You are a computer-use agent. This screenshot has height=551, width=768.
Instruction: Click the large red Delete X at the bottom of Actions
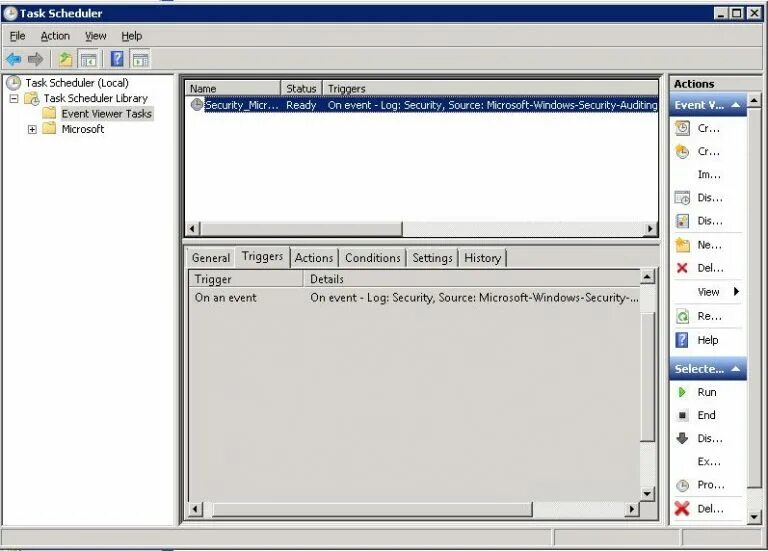682,508
